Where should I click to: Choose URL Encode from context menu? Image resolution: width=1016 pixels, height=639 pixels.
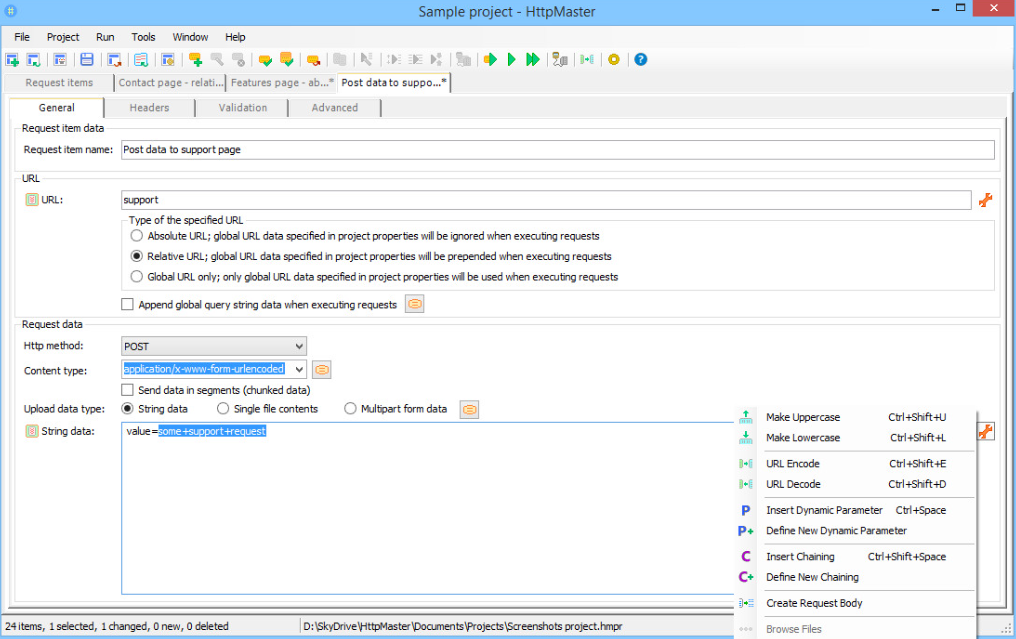[855, 464]
